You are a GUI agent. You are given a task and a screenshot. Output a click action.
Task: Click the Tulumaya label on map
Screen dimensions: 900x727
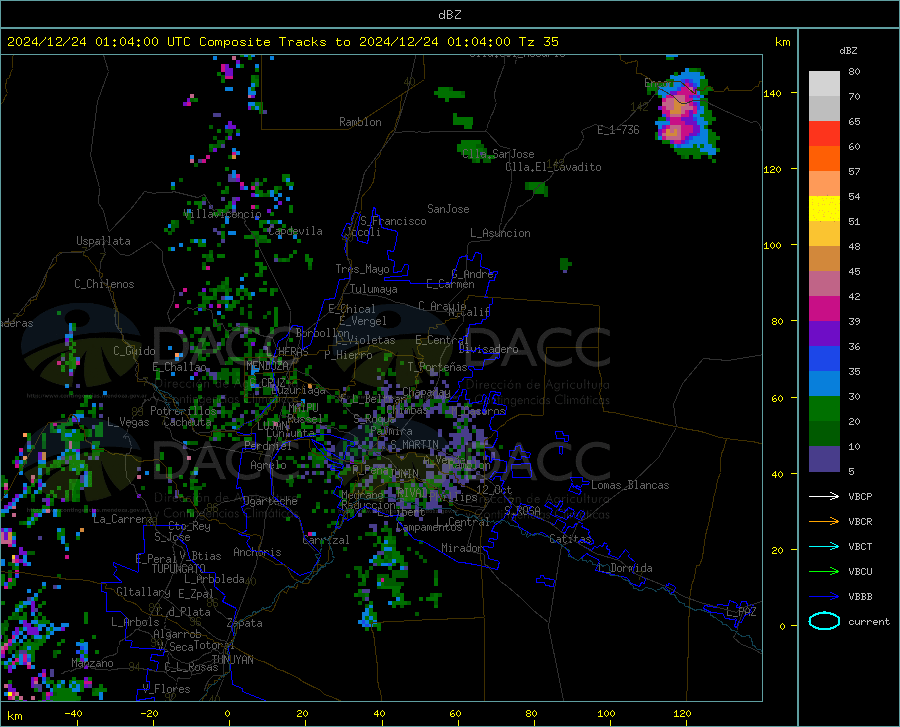[373, 289]
